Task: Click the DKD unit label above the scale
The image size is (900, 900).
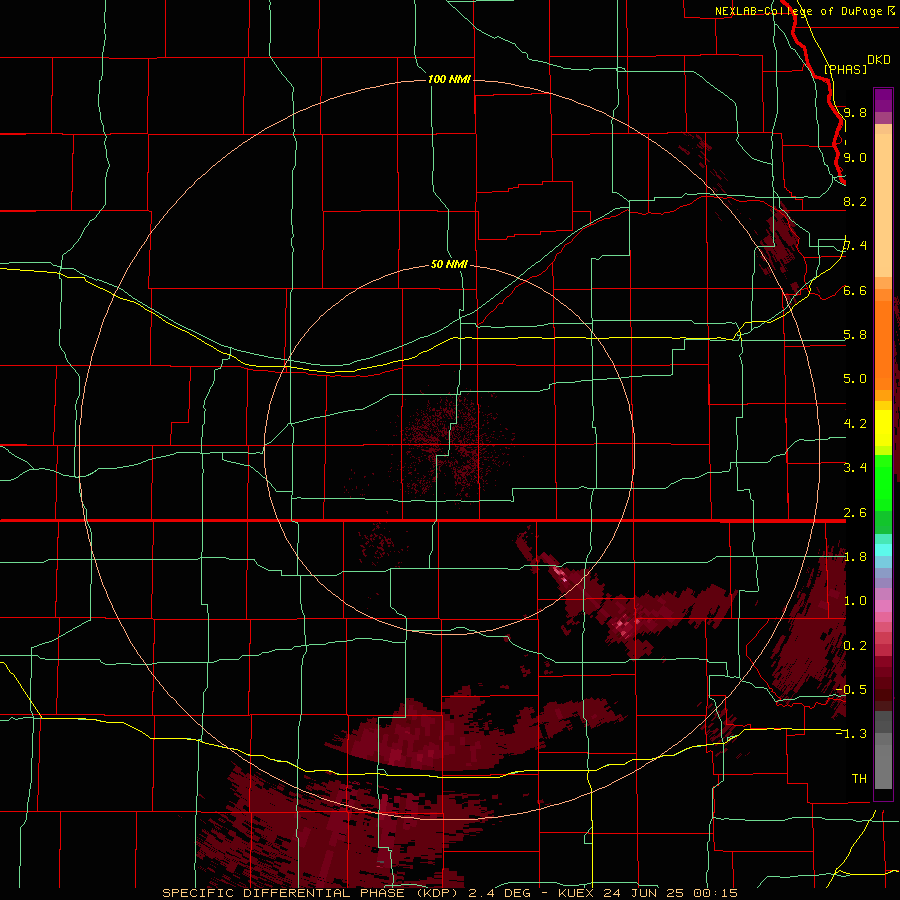Action: point(879,60)
